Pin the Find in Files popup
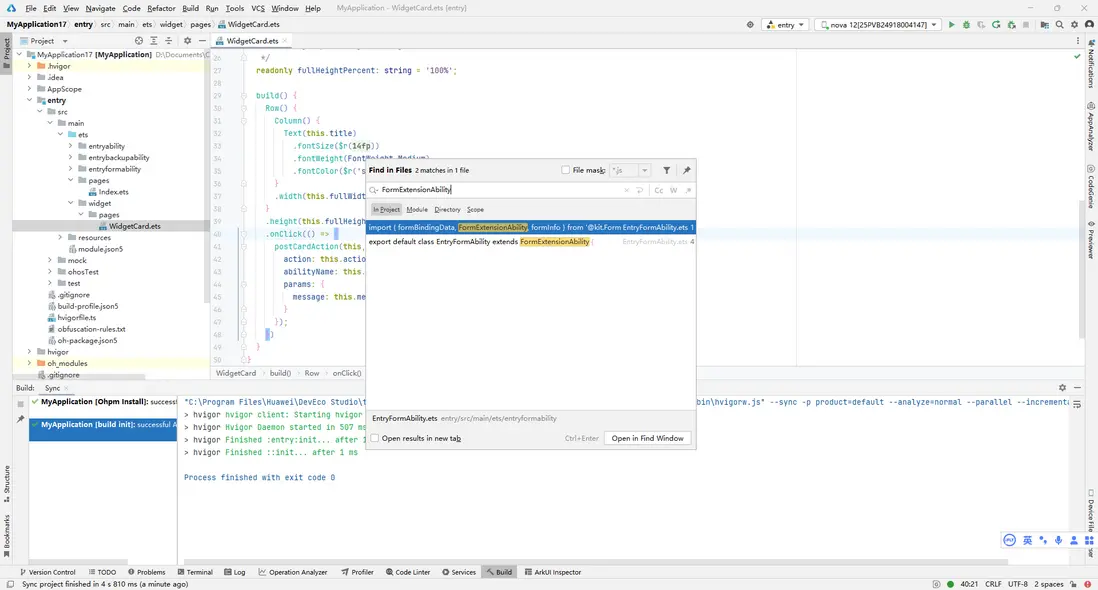This screenshot has height=590, width=1098. 686,171
